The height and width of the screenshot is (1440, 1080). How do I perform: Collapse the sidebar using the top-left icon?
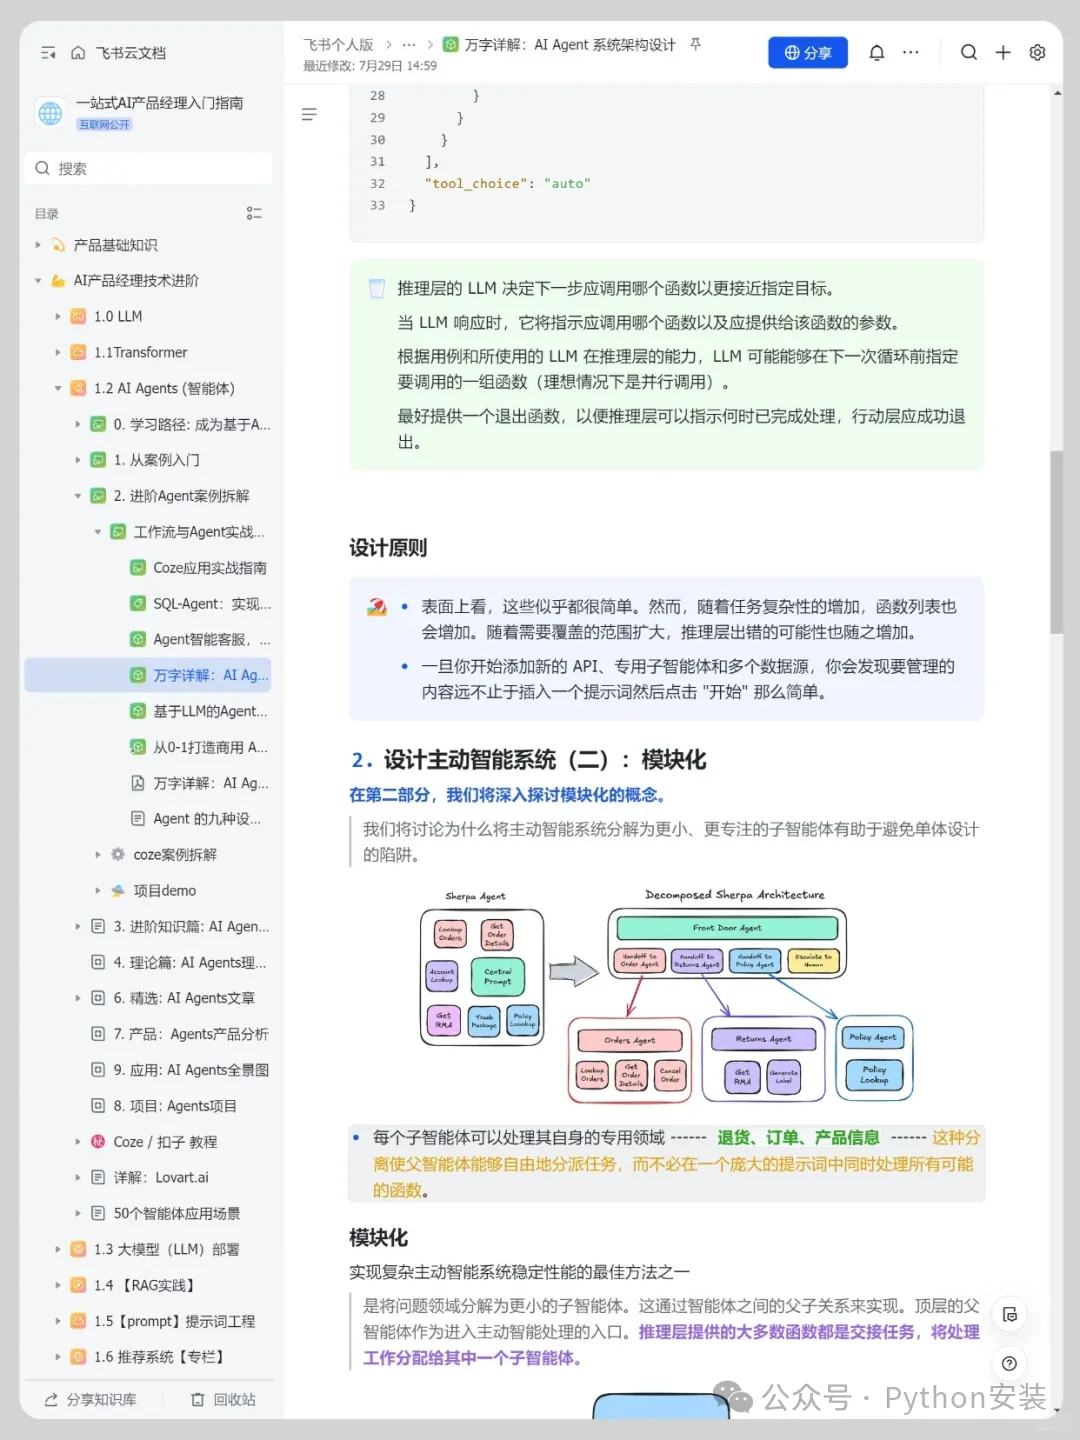[x=47, y=52]
